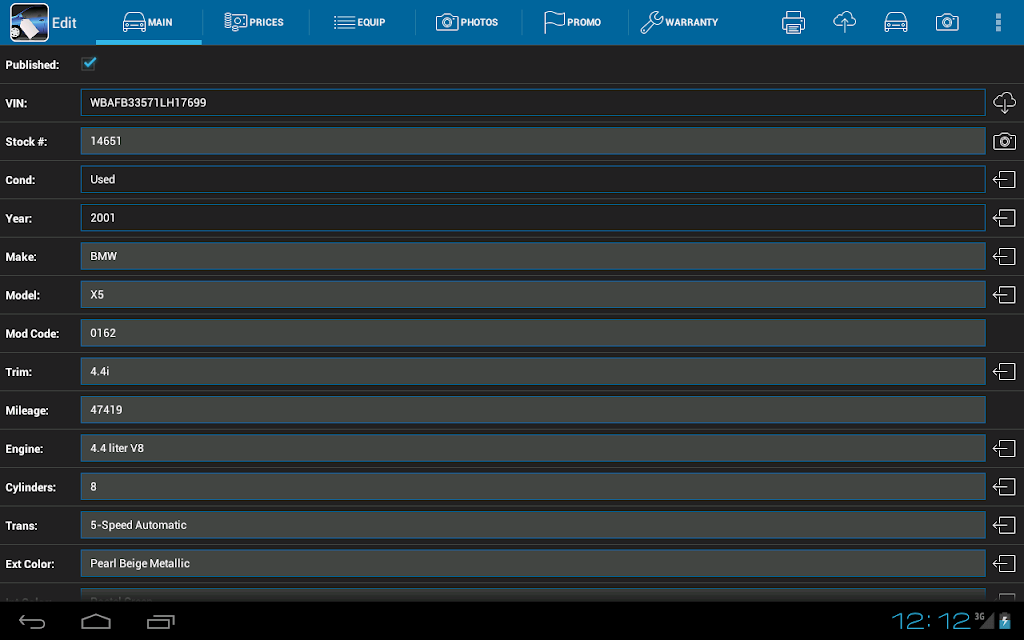The height and width of the screenshot is (640, 1024).
Task: Tap the camera icon beside Stock #
Action: (1004, 141)
